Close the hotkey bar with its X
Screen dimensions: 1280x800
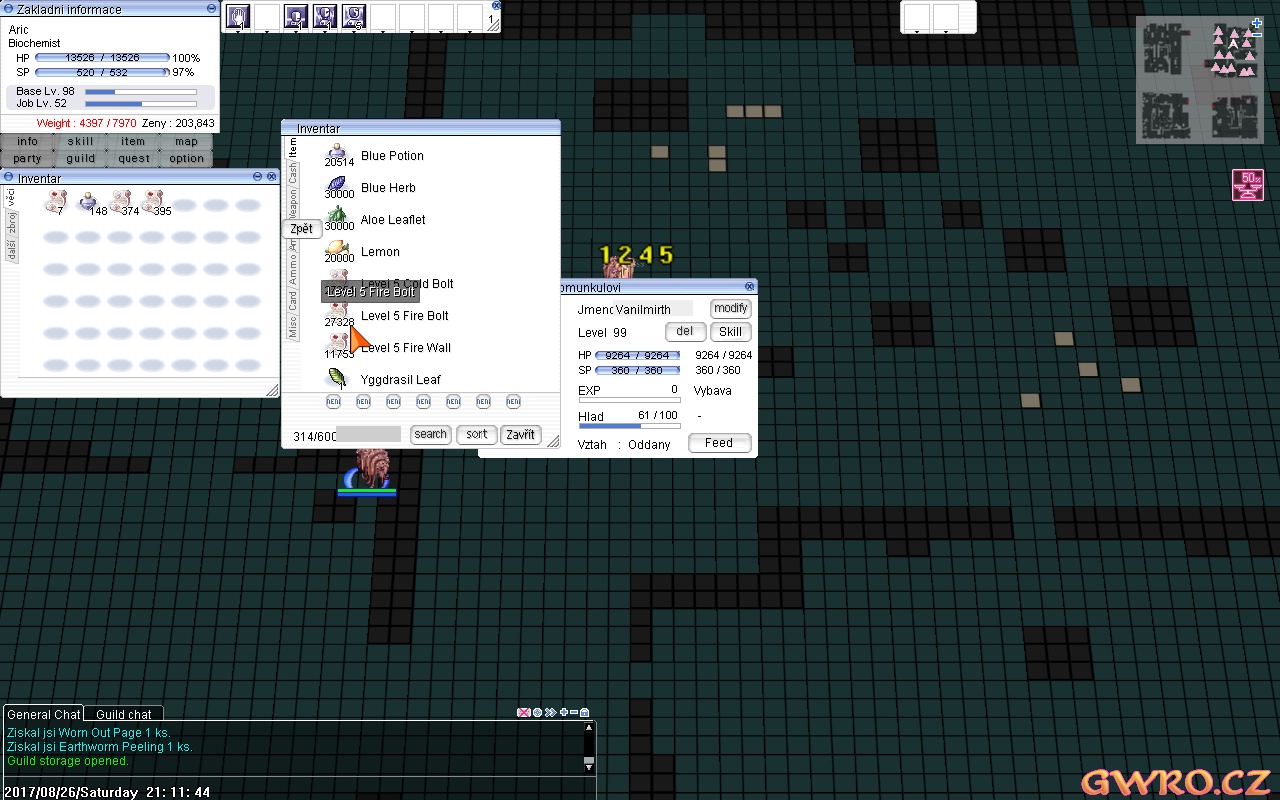pyautogui.click(x=496, y=5)
